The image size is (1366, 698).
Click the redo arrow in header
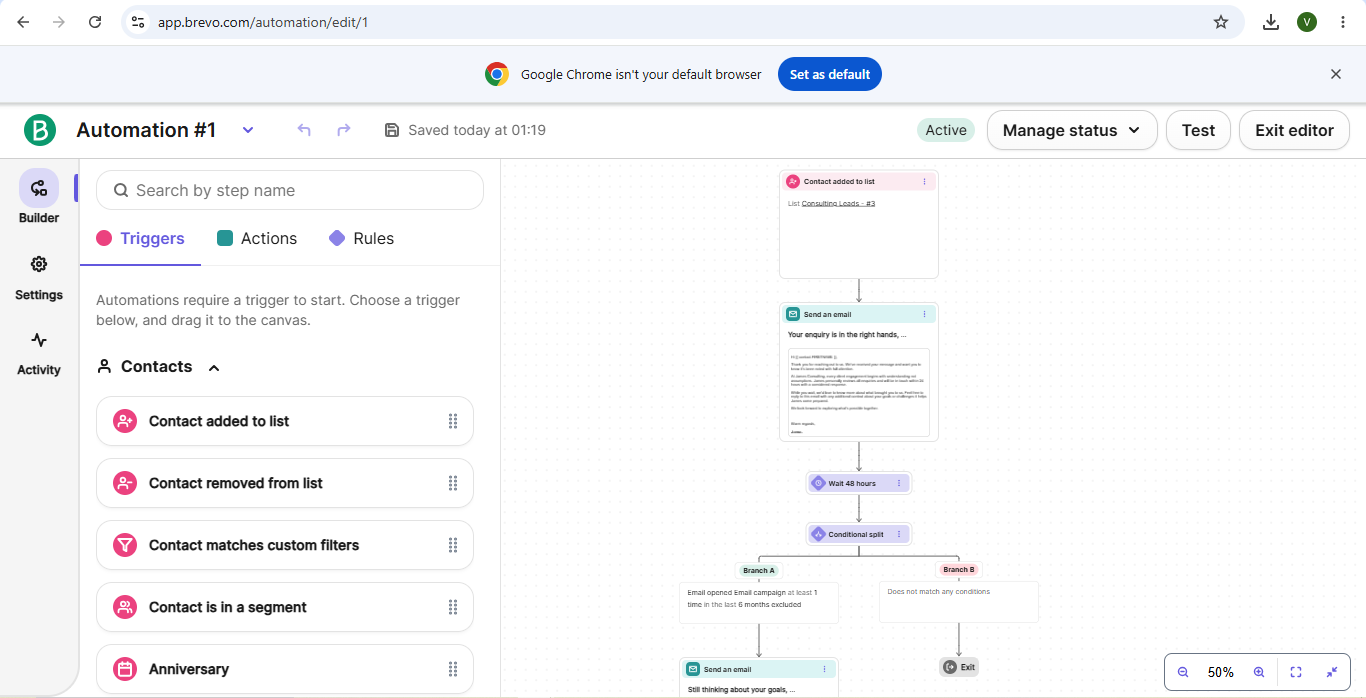(344, 130)
